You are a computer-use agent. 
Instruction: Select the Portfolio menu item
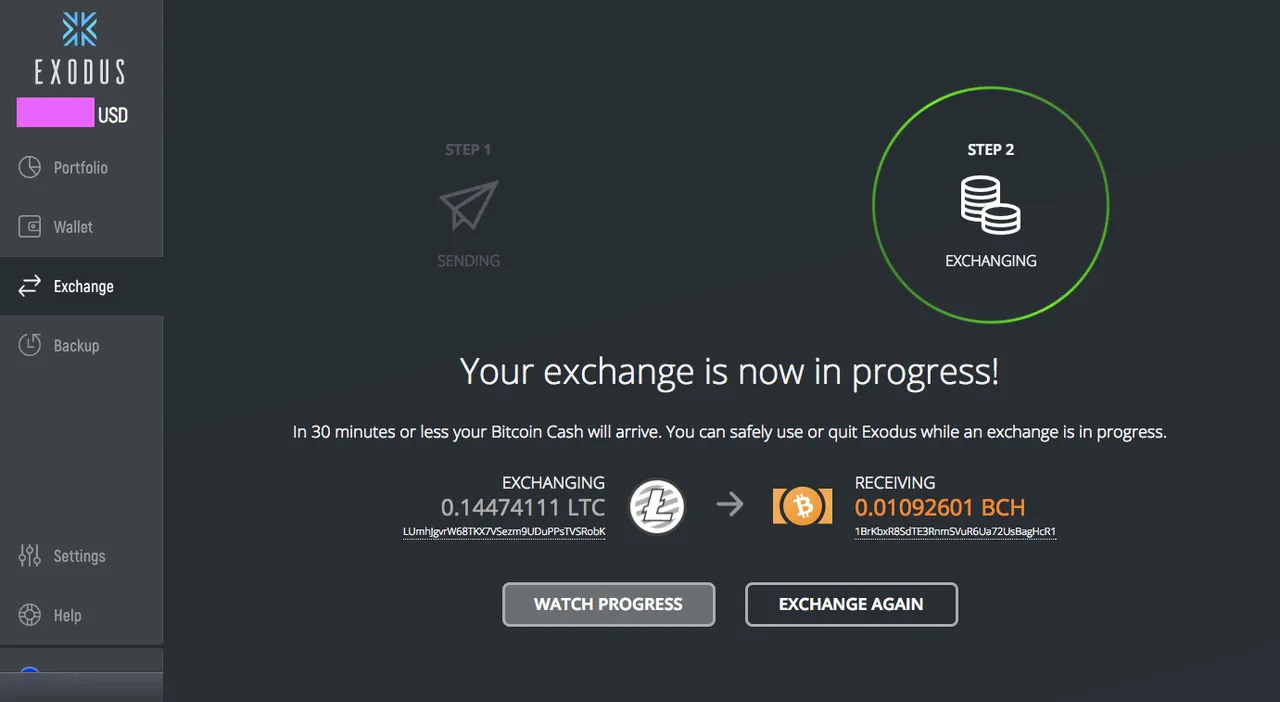coord(81,168)
